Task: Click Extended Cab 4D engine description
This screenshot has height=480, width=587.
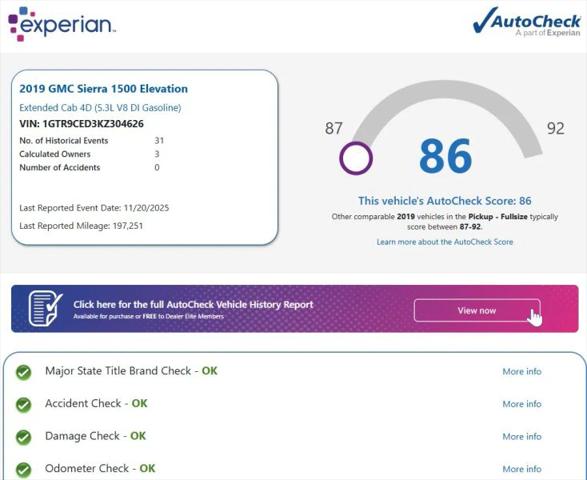Action: (100, 108)
